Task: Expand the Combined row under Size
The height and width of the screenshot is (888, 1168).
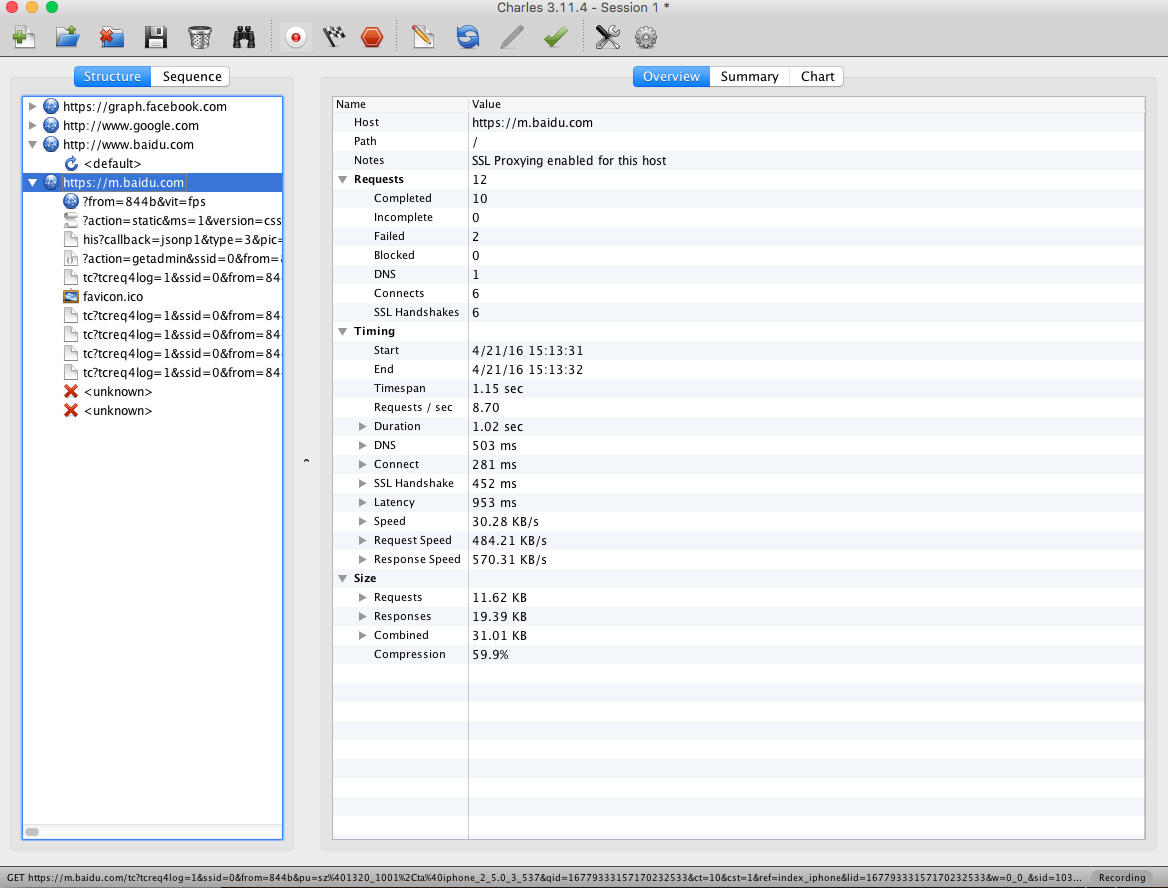Action: [363, 635]
